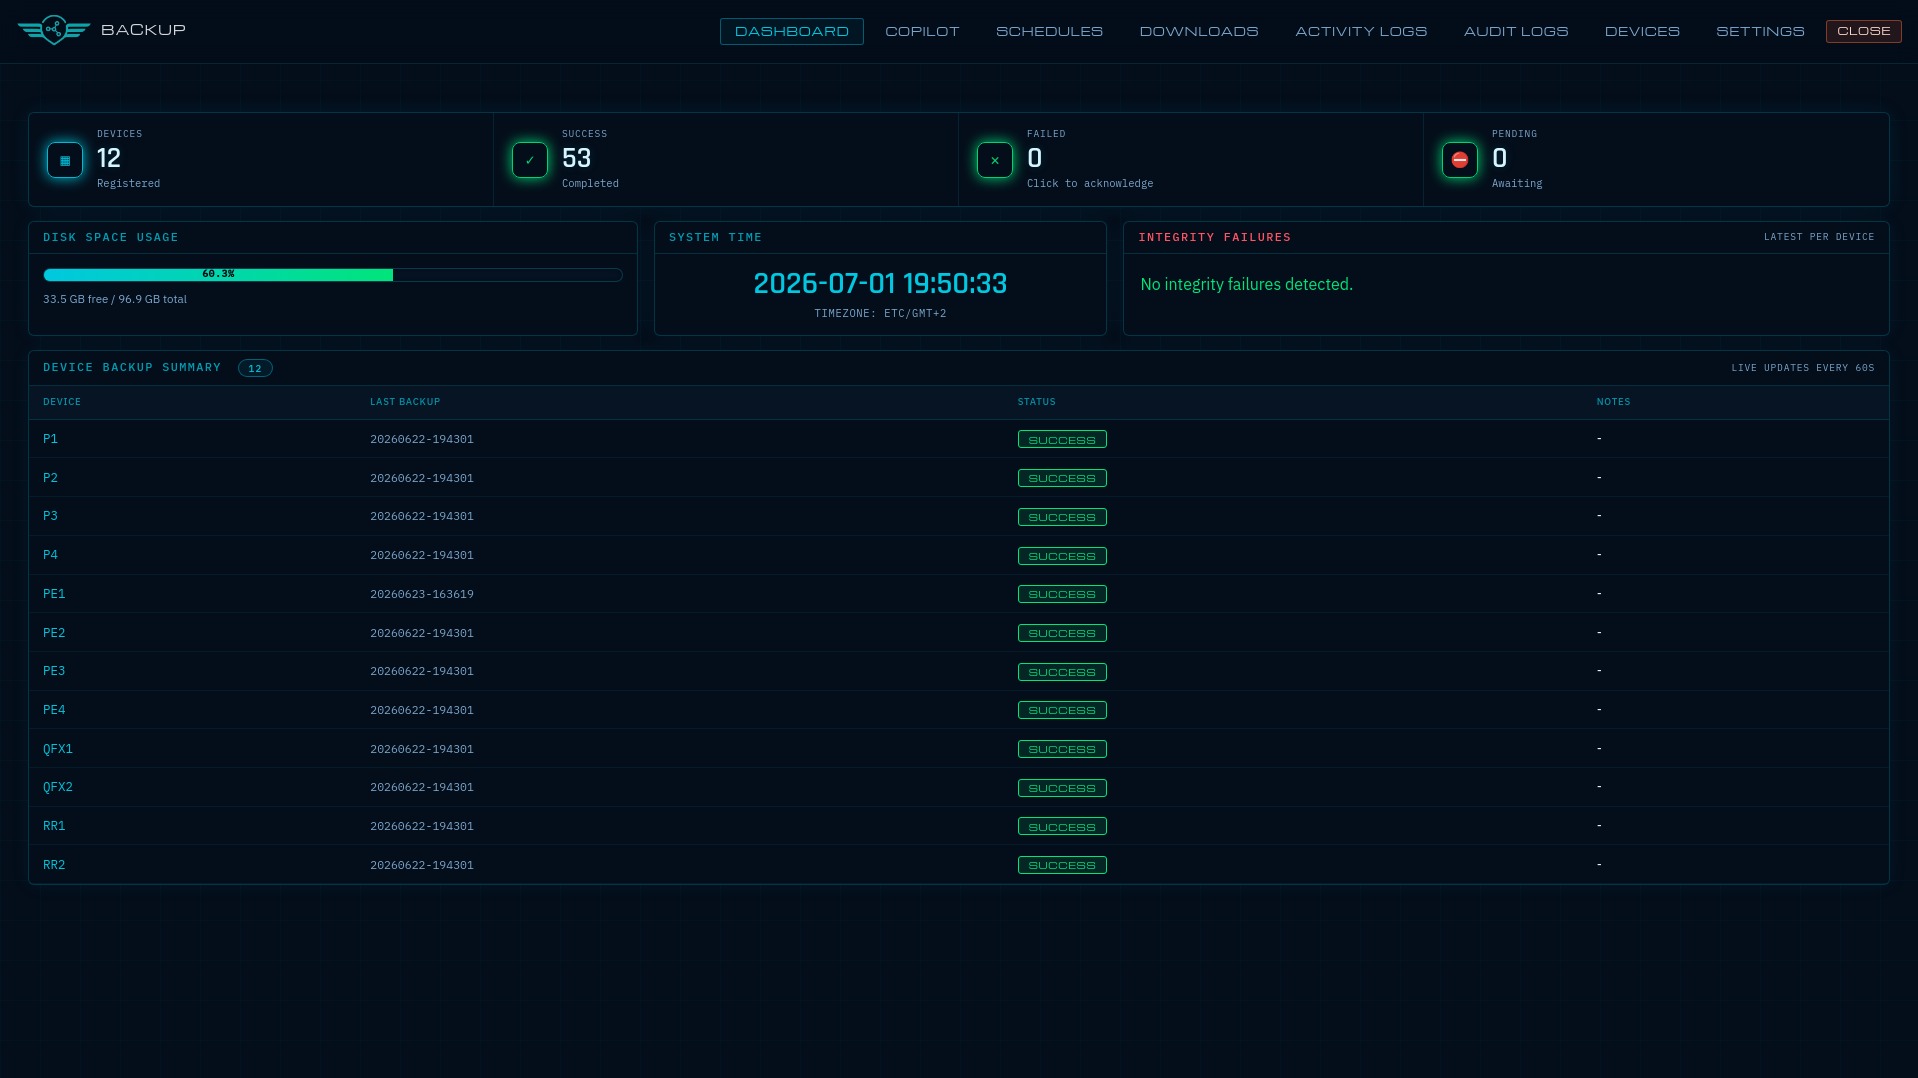This screenshot has width=1918, height=1078.
Task: Open the Schedules tab
Action: tap(1049, 32)
